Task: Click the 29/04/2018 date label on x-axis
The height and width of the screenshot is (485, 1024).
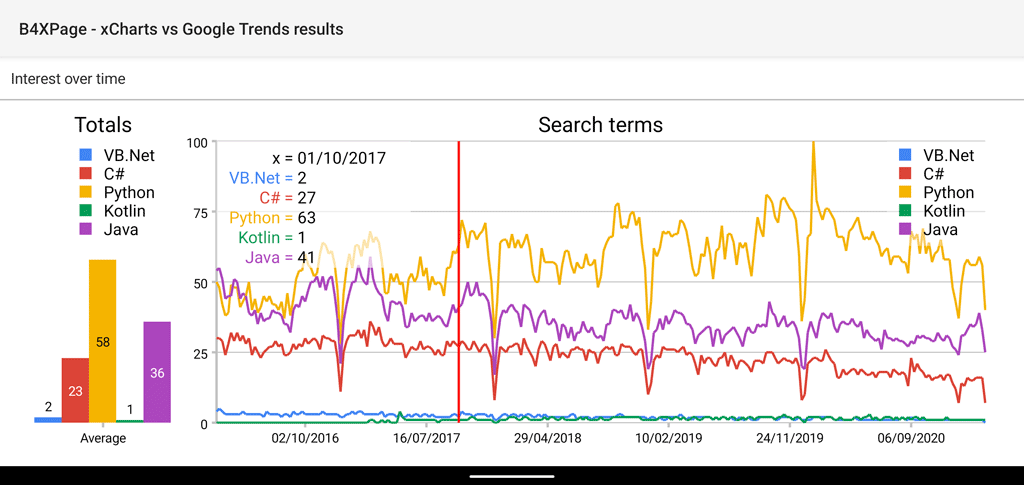Action: [548, 438]
